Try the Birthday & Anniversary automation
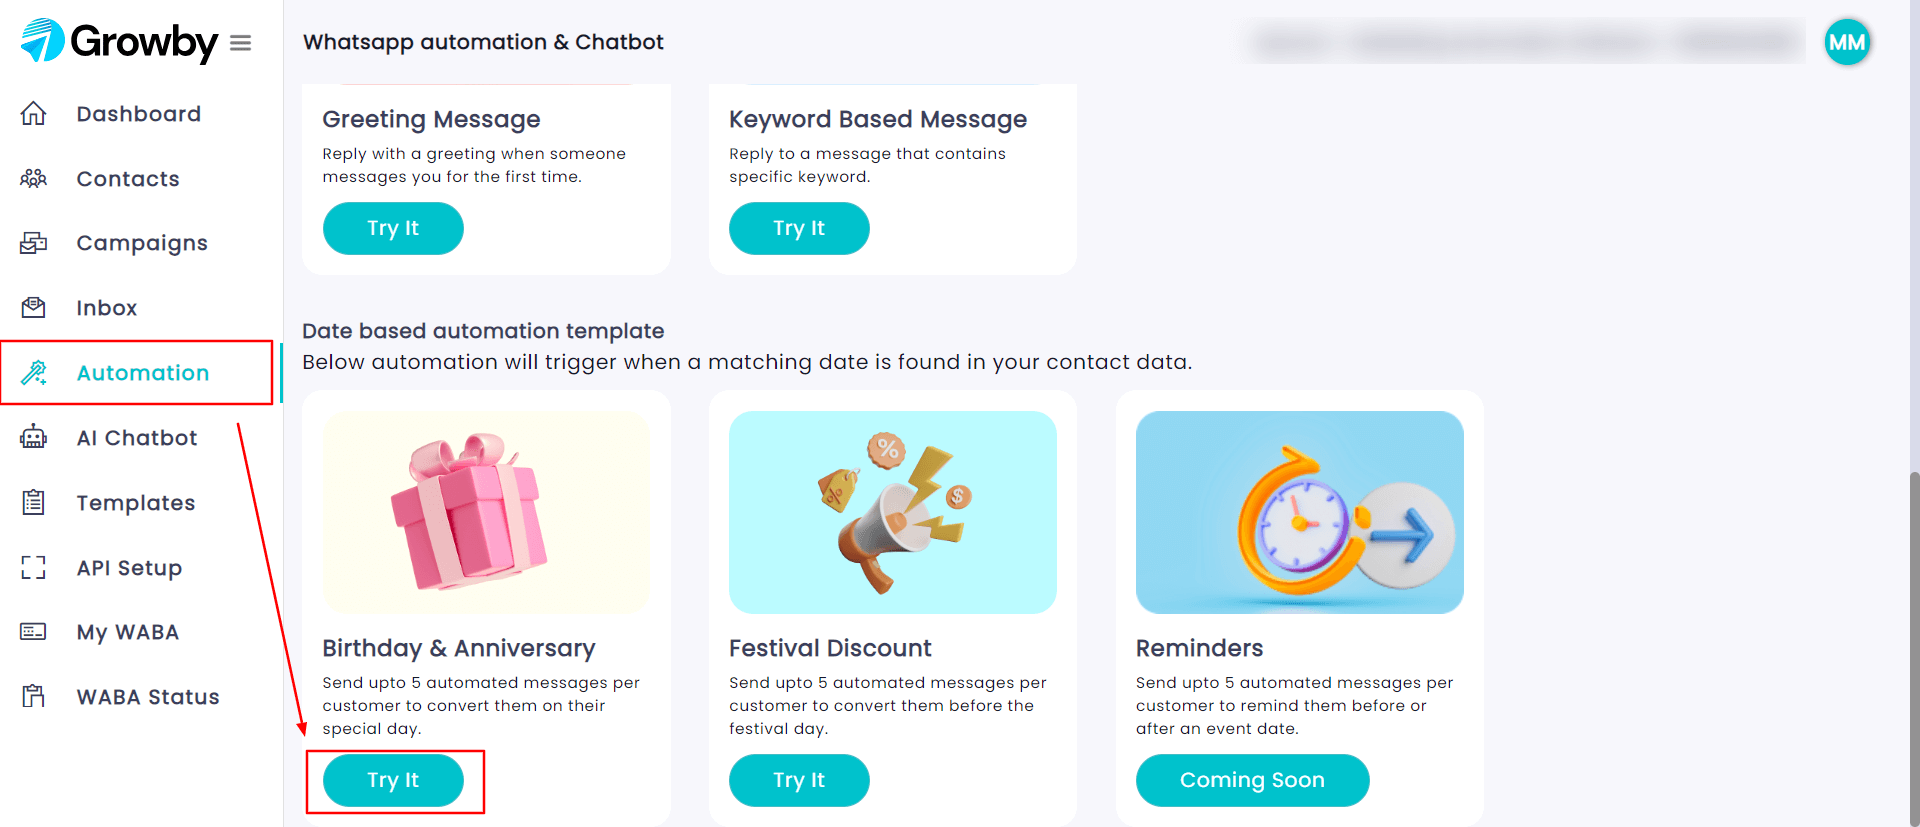Viewport: 1920px width, 827px height. coord(393,780)
